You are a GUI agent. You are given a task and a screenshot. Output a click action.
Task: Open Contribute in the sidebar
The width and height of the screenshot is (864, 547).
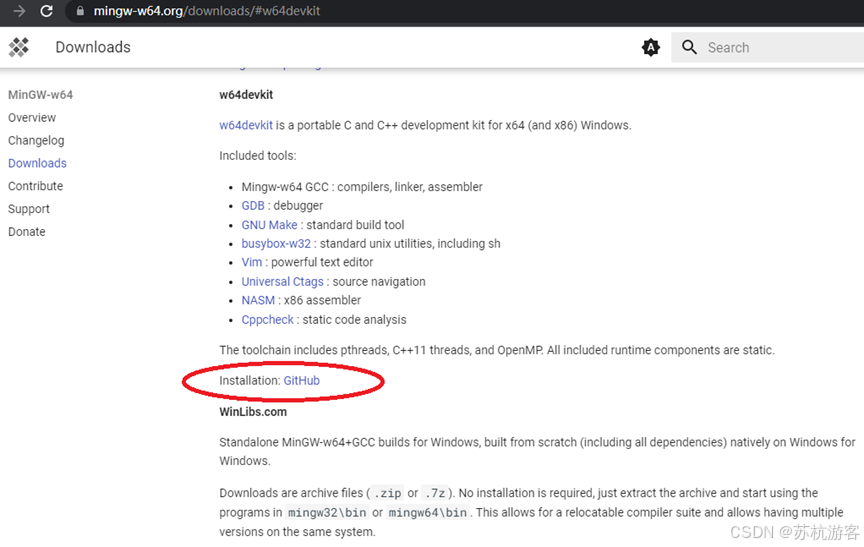(36, 186)
